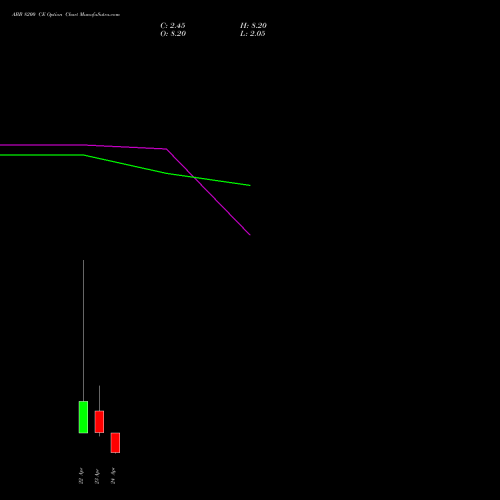This screenshot has width=500, height=500.
Task: Click the high value 'H: 8.20'
Action: [253, 26]
